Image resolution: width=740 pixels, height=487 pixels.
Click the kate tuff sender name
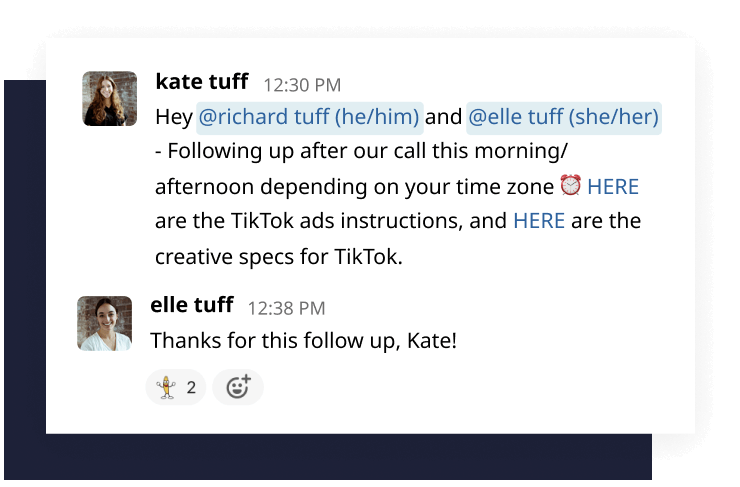point(202,82)
